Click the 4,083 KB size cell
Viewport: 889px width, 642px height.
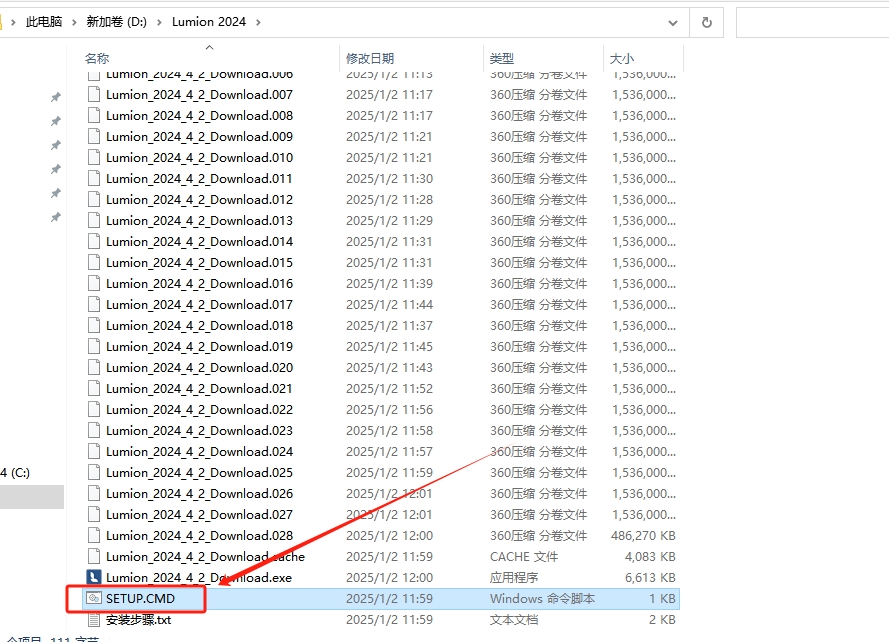click(650, 556)
